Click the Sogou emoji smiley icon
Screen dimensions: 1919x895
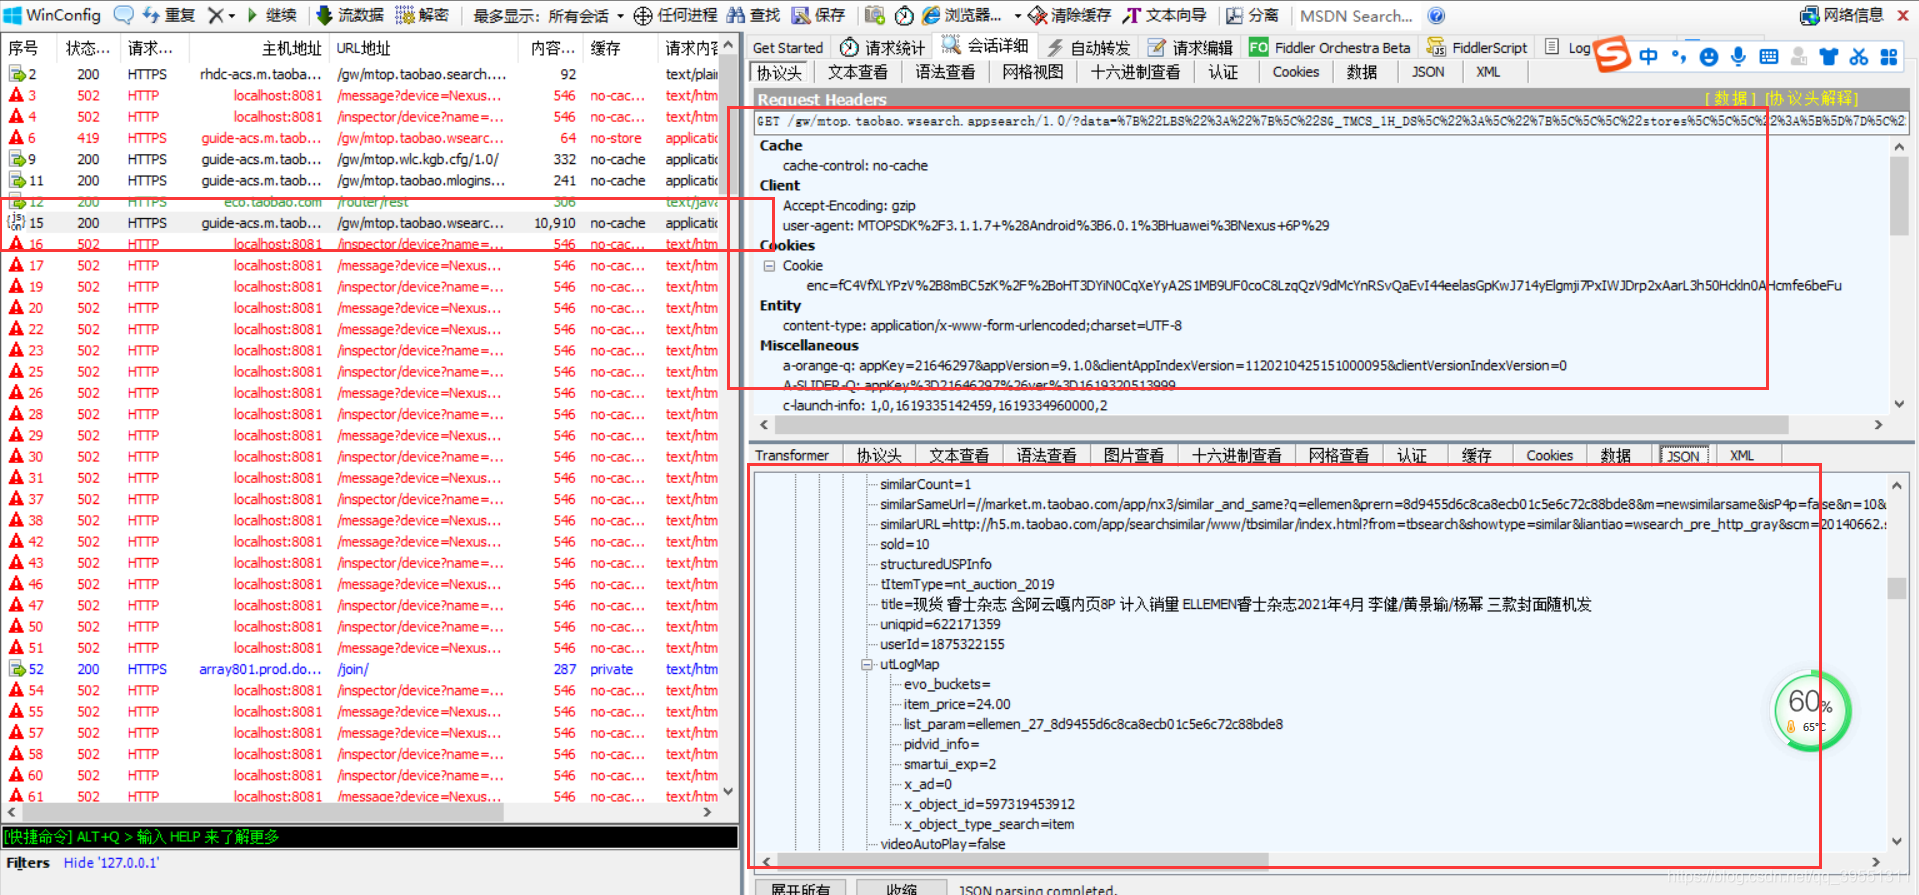[1709, 56]
